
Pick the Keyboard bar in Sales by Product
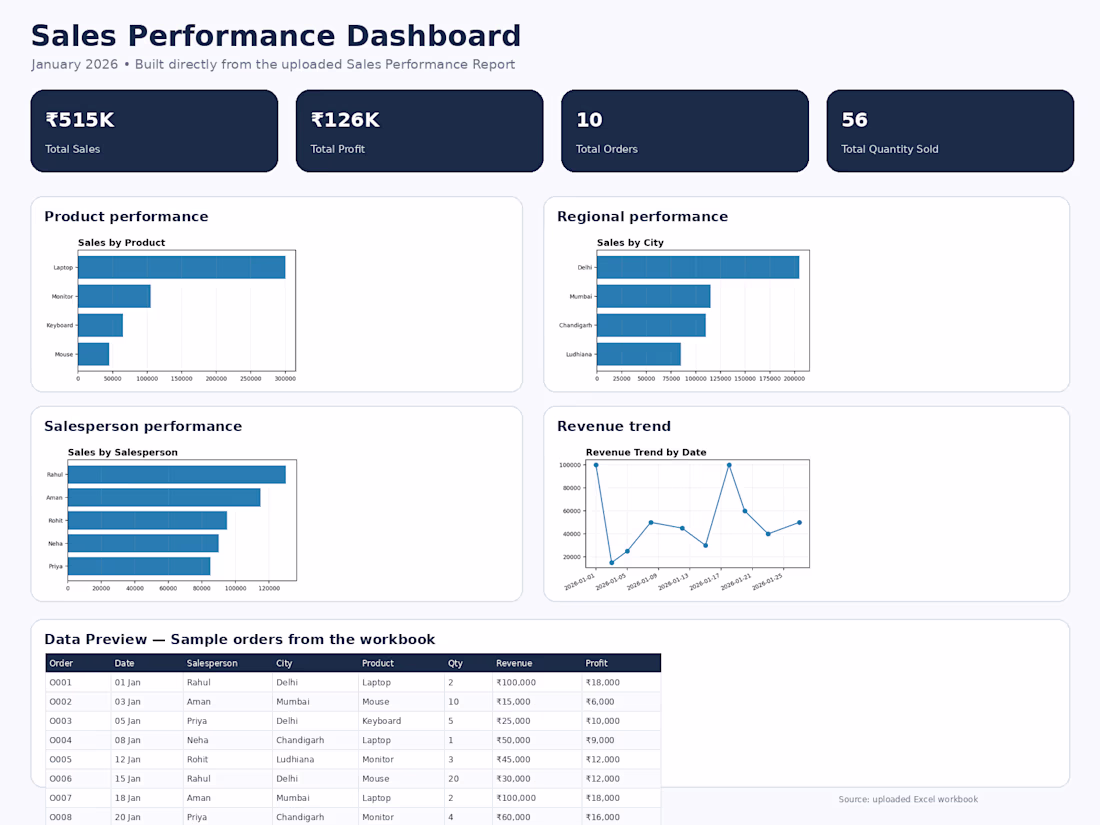[100, 326]
